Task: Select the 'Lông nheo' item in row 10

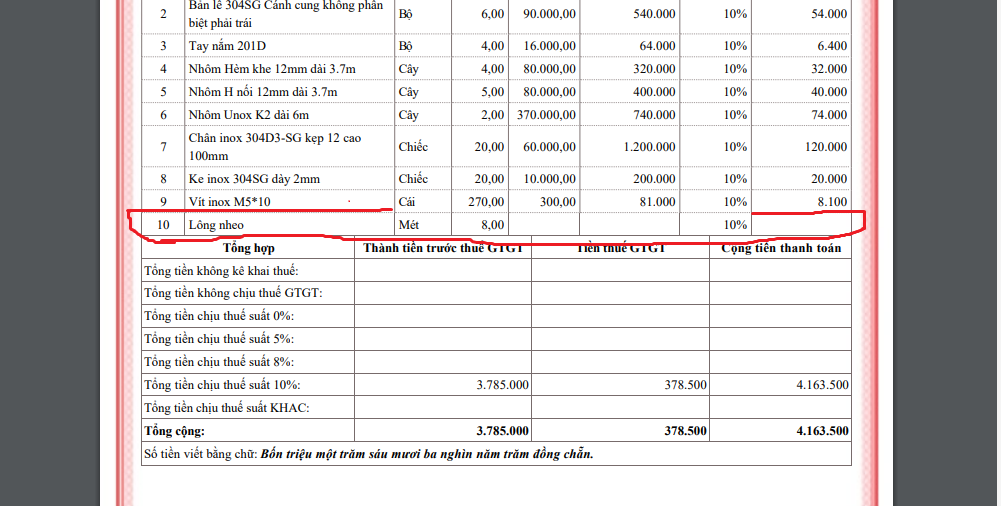Action: click(x=216, y=225)
